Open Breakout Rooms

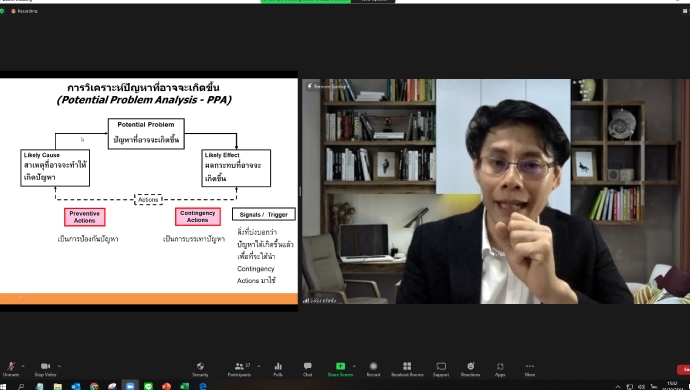click(407, 369)
